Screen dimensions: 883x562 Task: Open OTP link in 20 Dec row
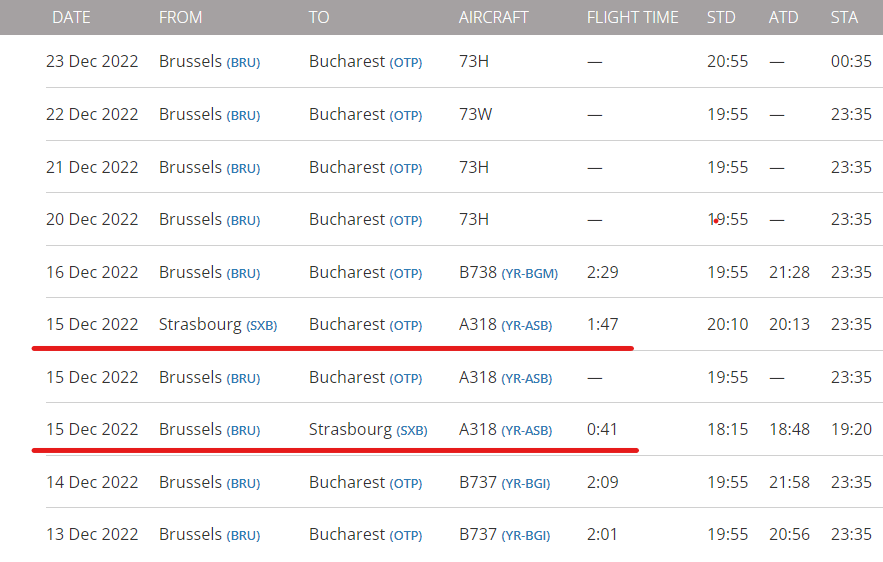405,220
